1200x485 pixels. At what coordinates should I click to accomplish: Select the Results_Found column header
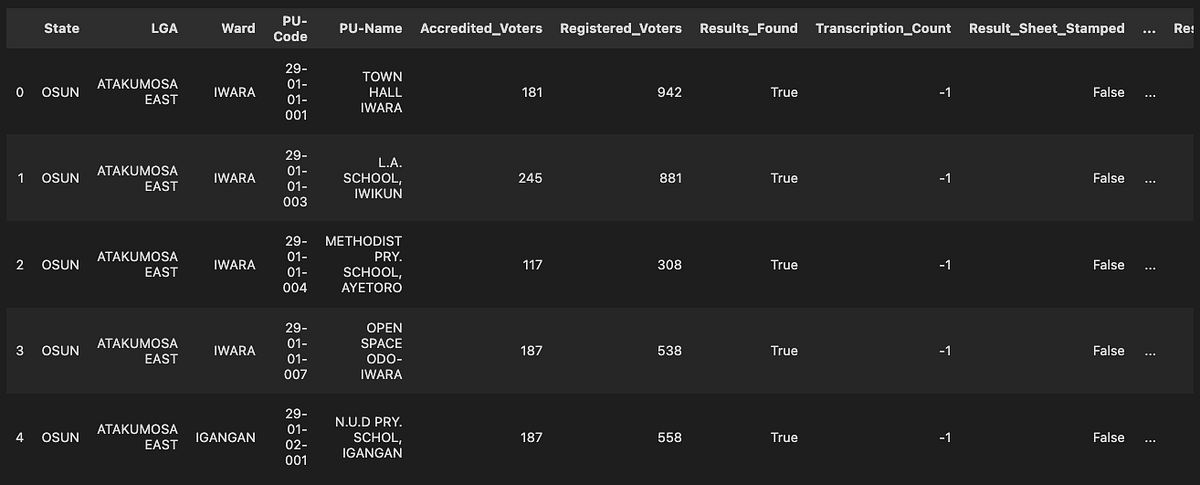pyautogui.click(x=749, y=28)
